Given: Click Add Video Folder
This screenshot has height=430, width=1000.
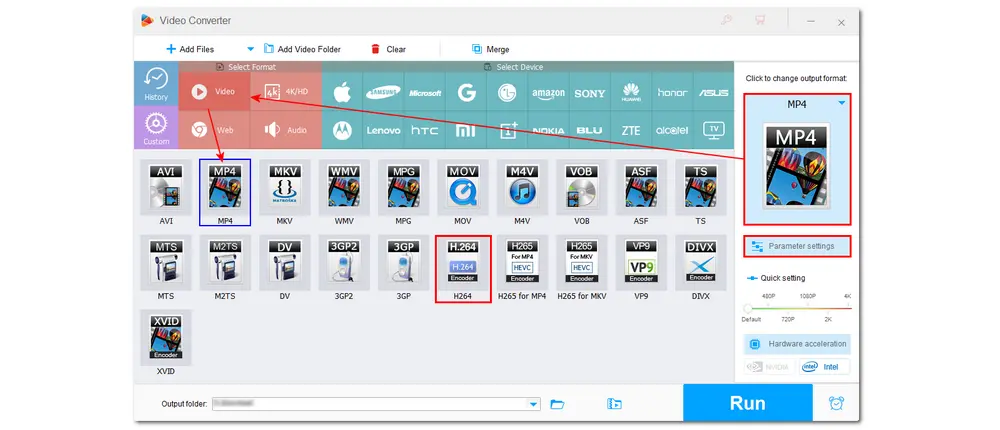Looking at the screenshot, I should click(302, 49).
